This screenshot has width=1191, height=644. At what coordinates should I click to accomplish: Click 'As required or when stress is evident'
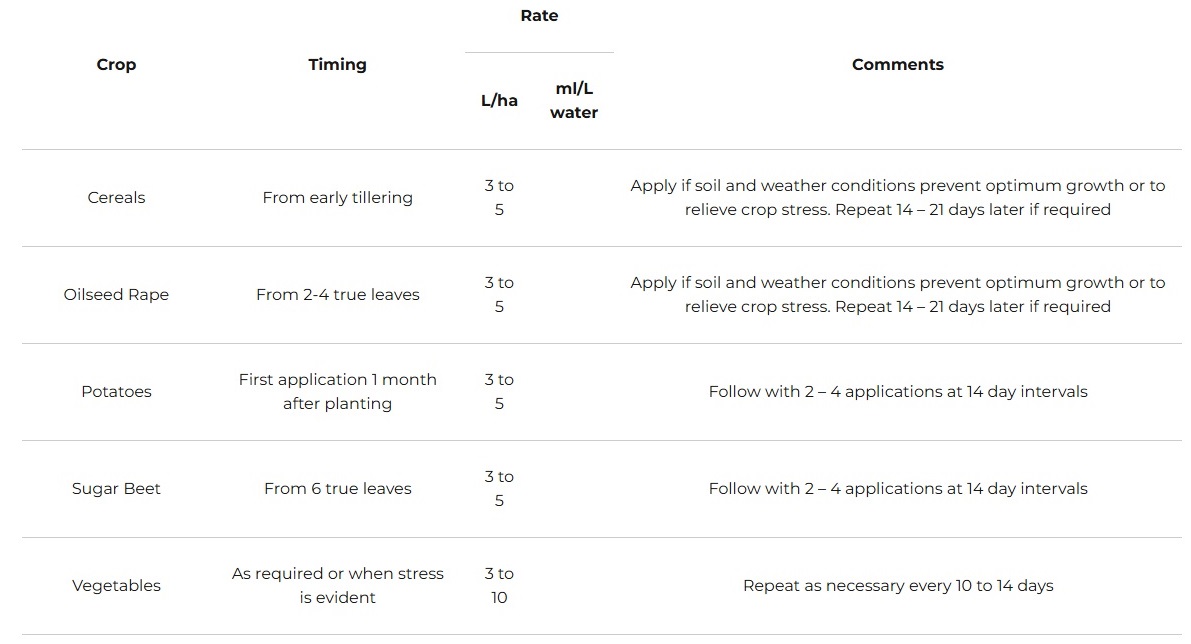pos(337,586)
